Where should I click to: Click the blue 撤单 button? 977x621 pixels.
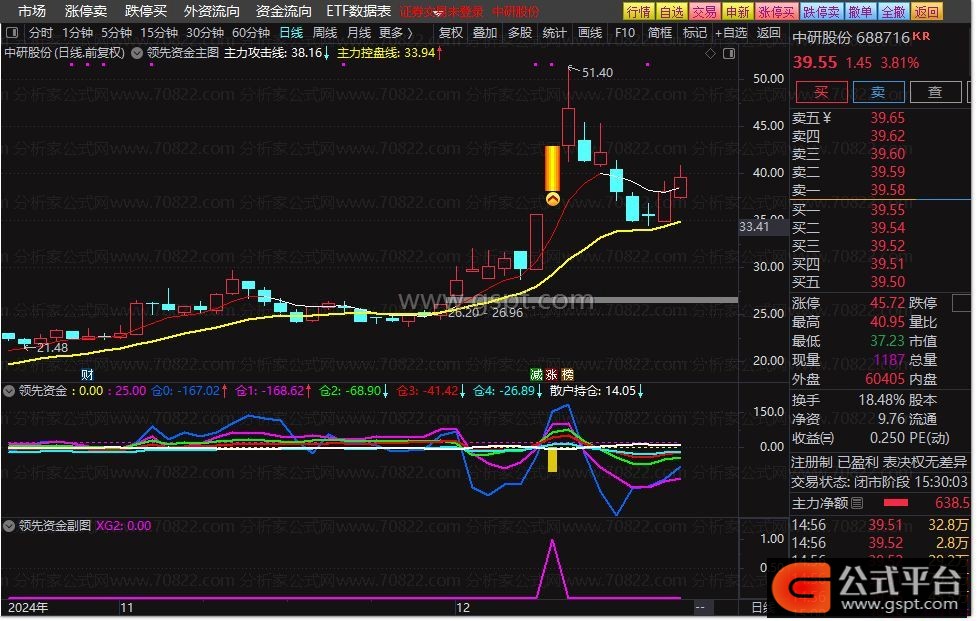860,11
